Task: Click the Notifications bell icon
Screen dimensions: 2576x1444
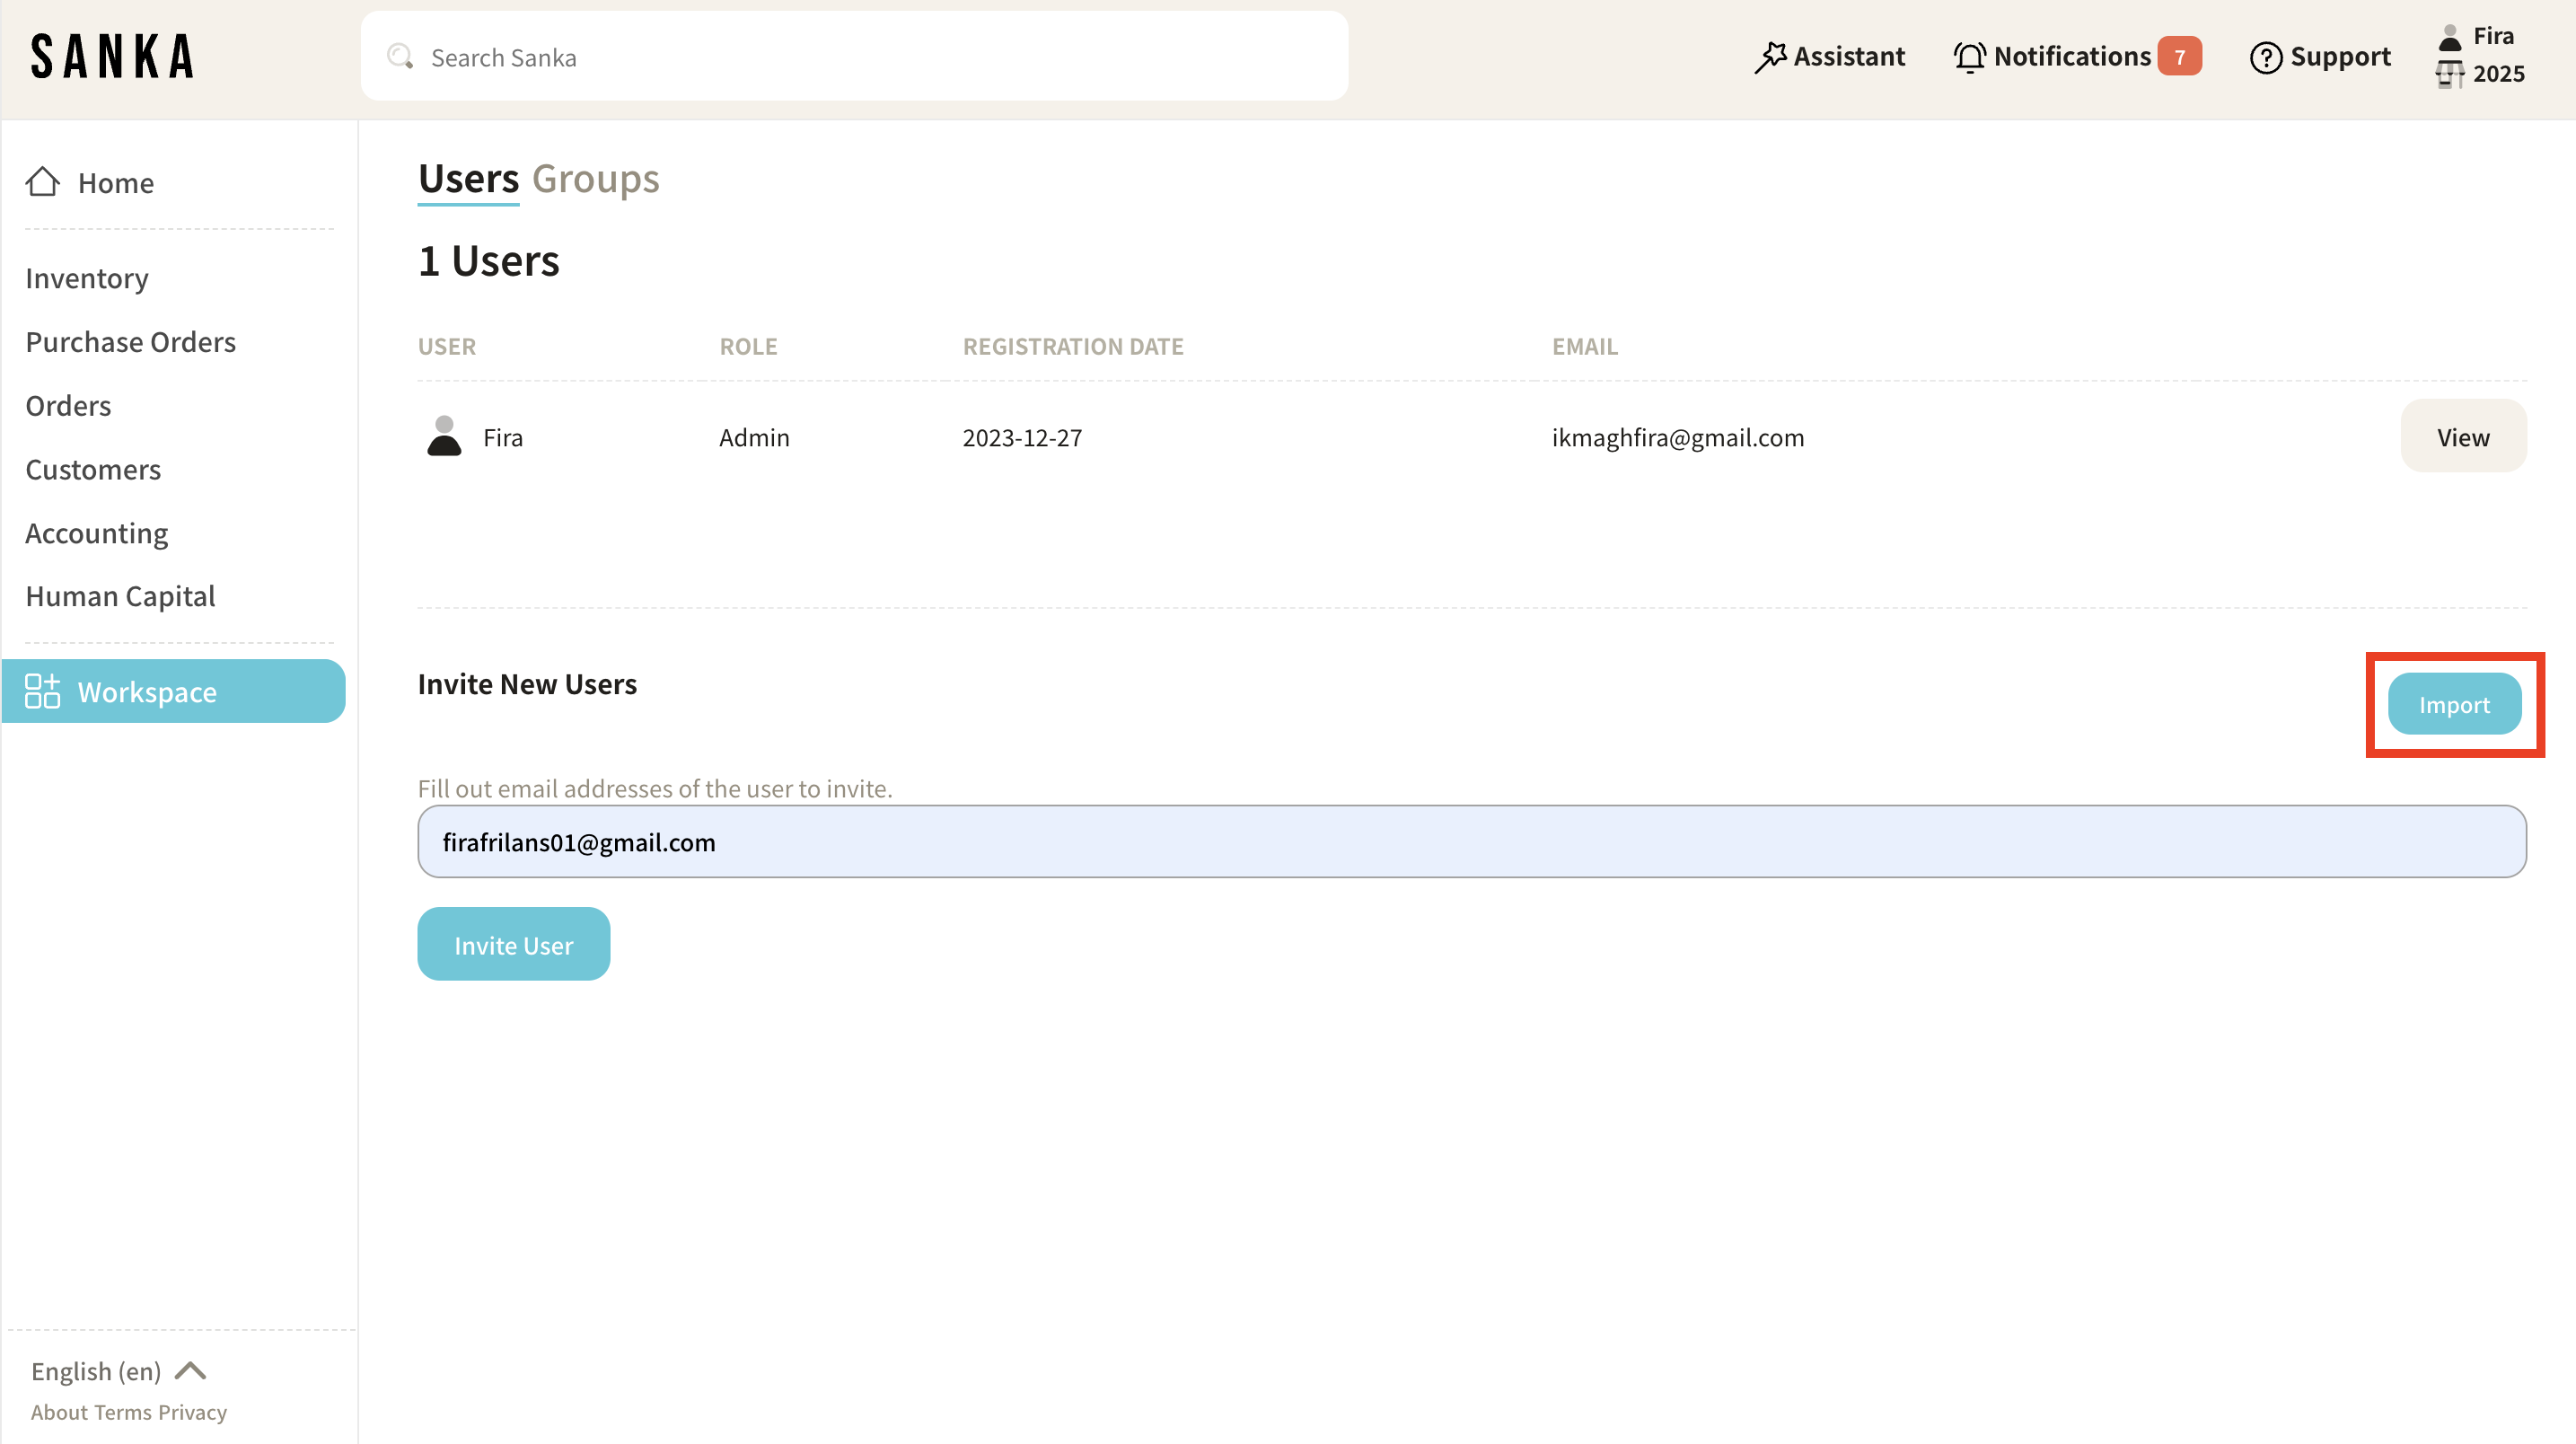Action: [1969, 57]
